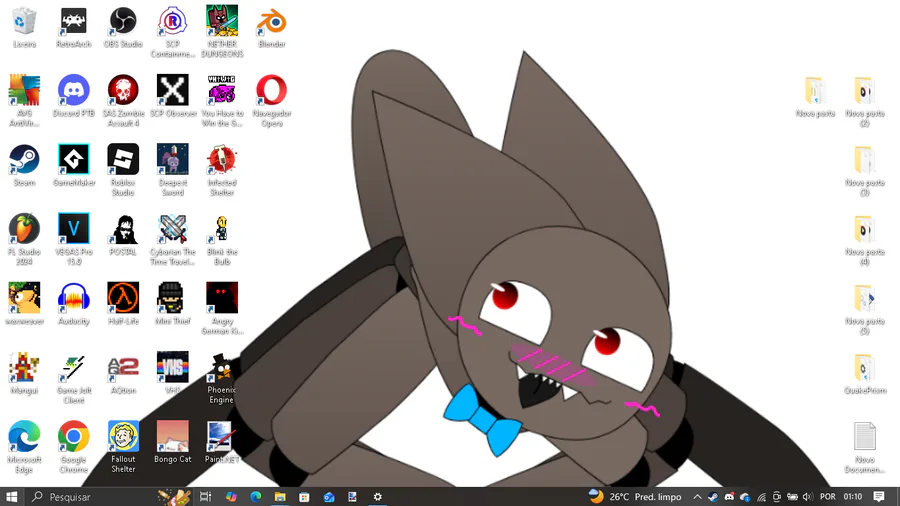The width and height of the screenshot is (900, 506).
Task: Open the volume speaker tray icon
Action: pyautogui.click(x=808, y=497)
